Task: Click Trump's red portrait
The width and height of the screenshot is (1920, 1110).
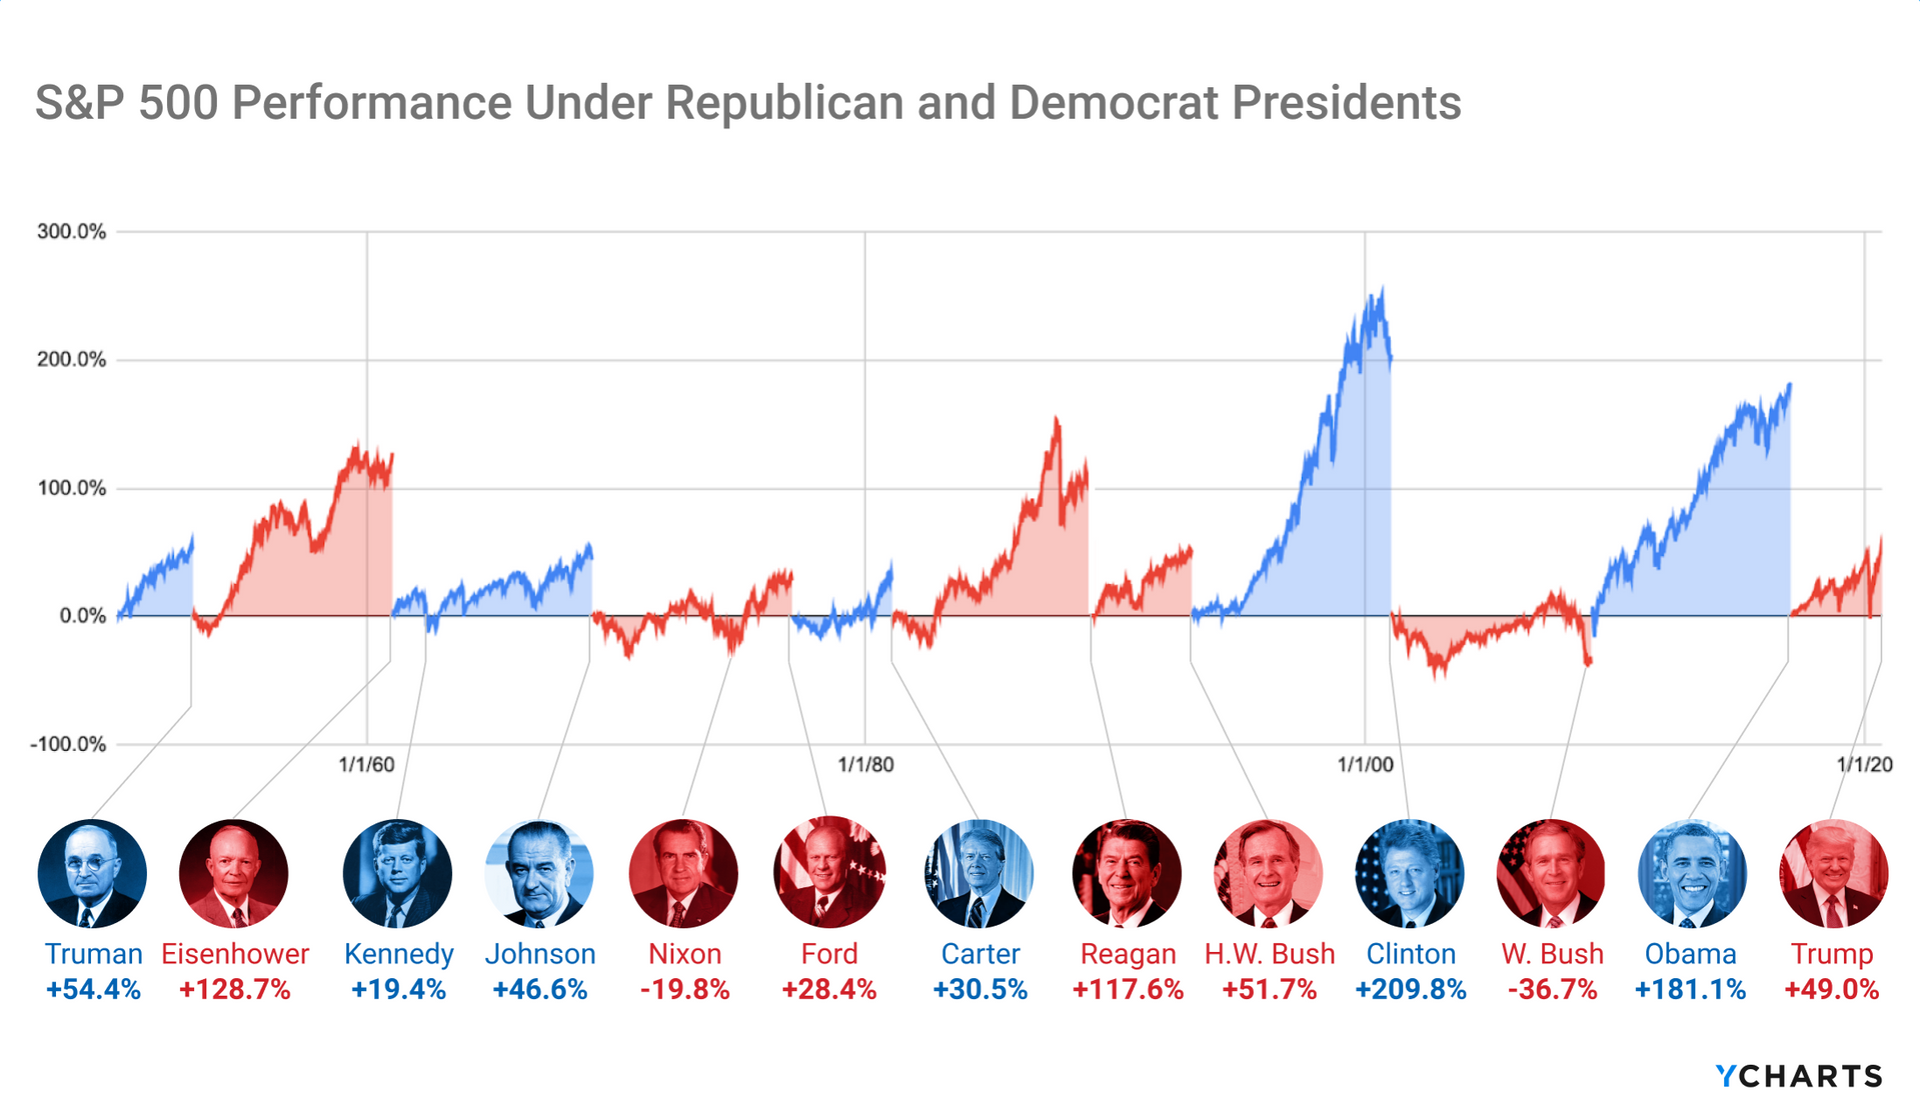Action: [1834, 874]
